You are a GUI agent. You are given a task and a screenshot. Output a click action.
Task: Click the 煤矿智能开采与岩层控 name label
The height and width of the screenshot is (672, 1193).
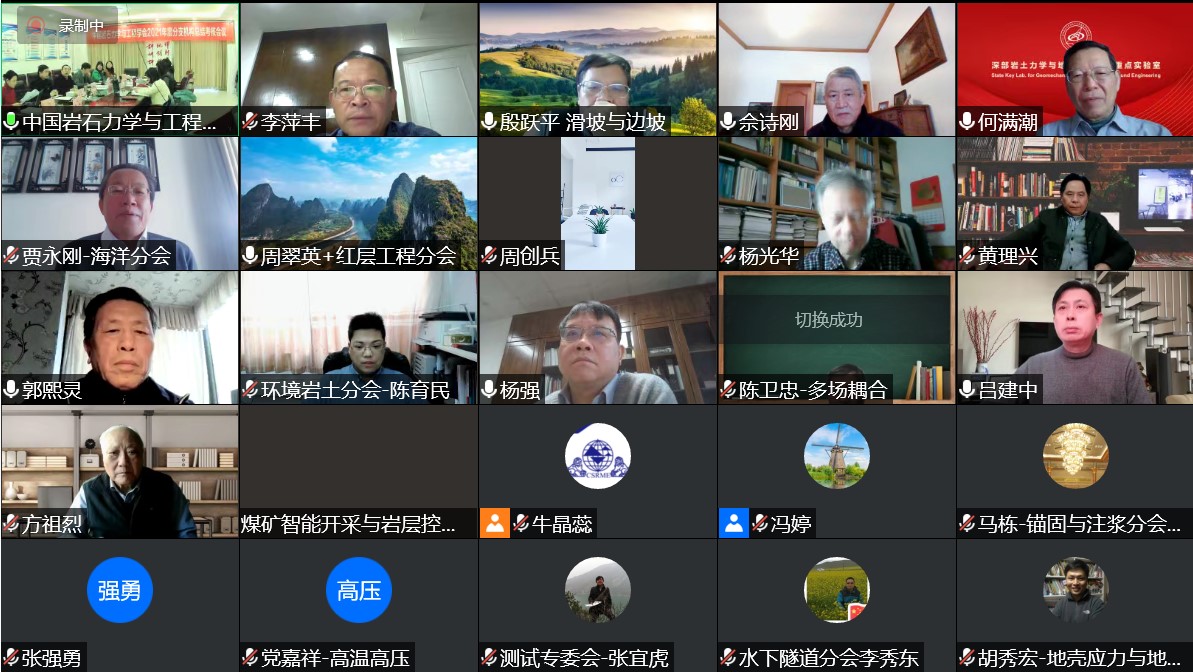(349, 523)
